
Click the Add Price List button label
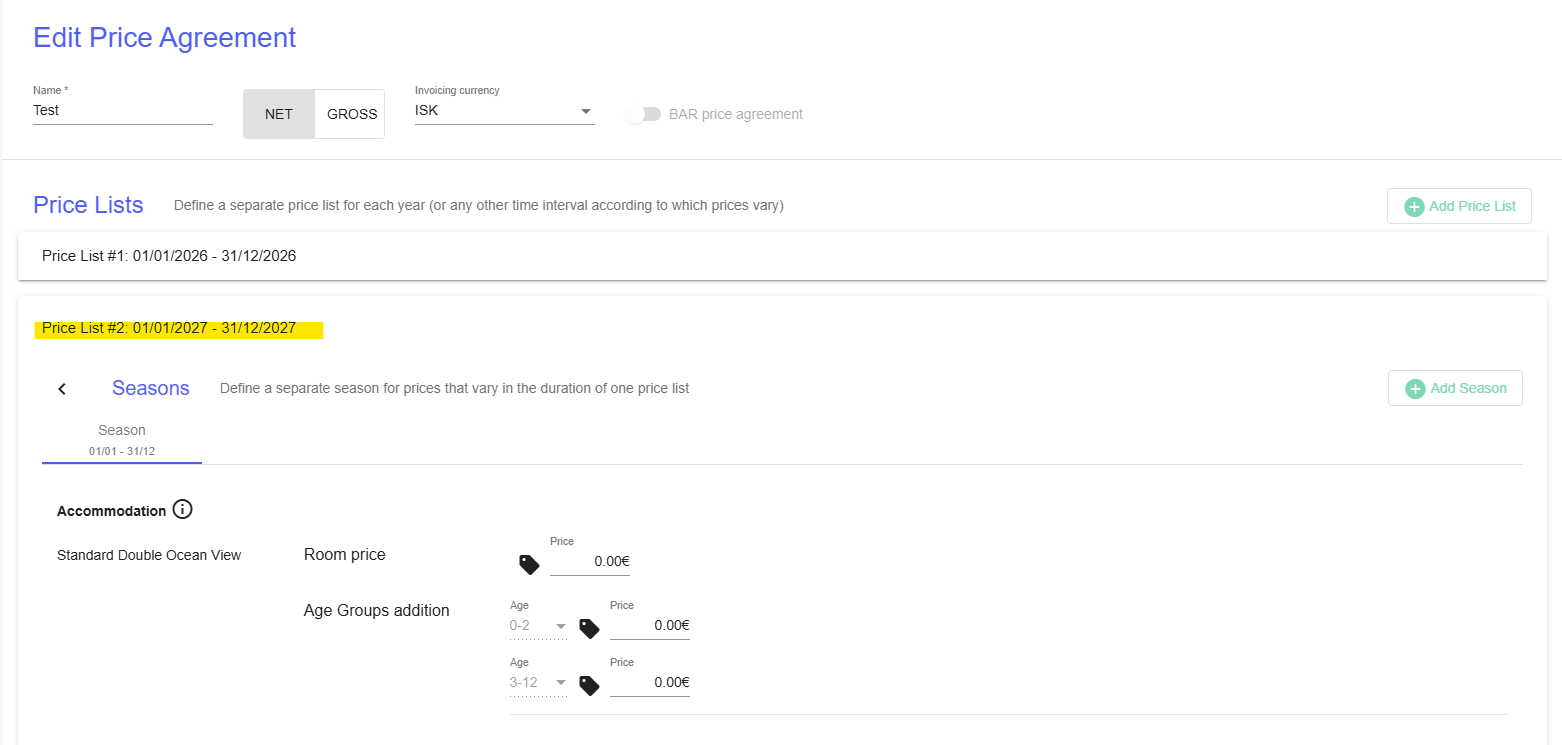click(1472, 206)
